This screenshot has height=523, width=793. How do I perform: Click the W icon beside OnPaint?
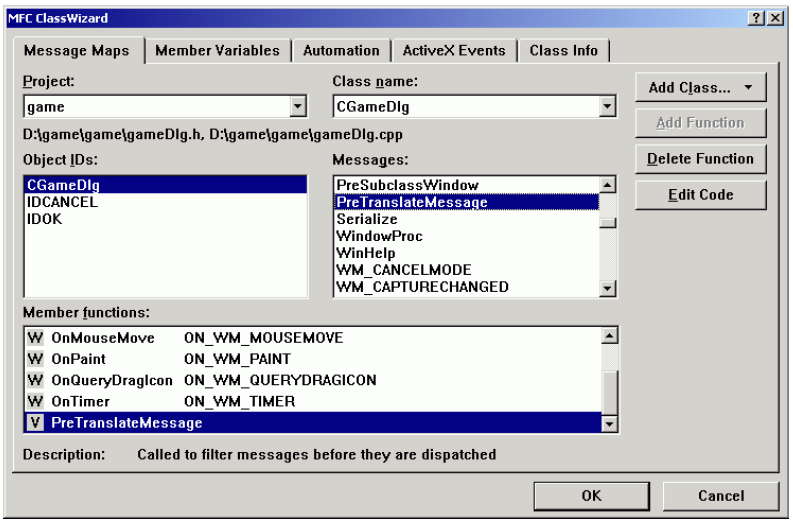point(35,359)
